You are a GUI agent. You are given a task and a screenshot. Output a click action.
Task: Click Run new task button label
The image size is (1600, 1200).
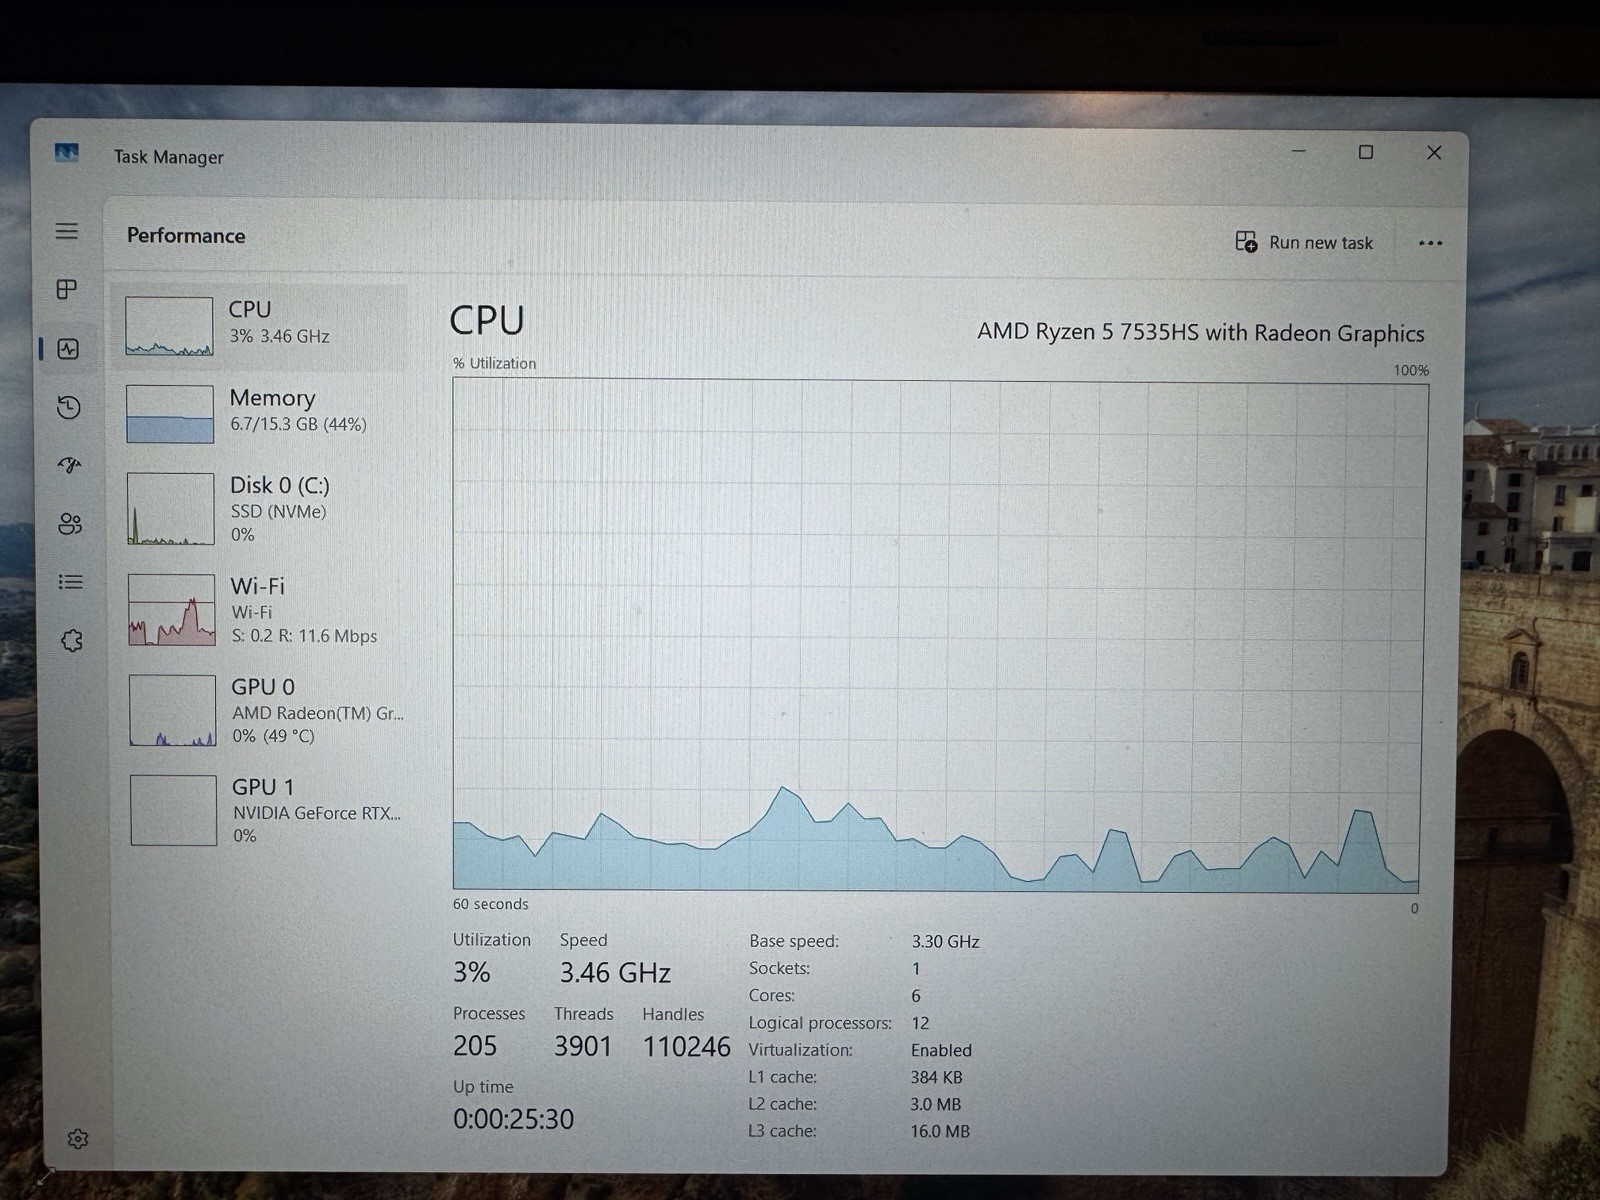click(x=1321, y=243)
